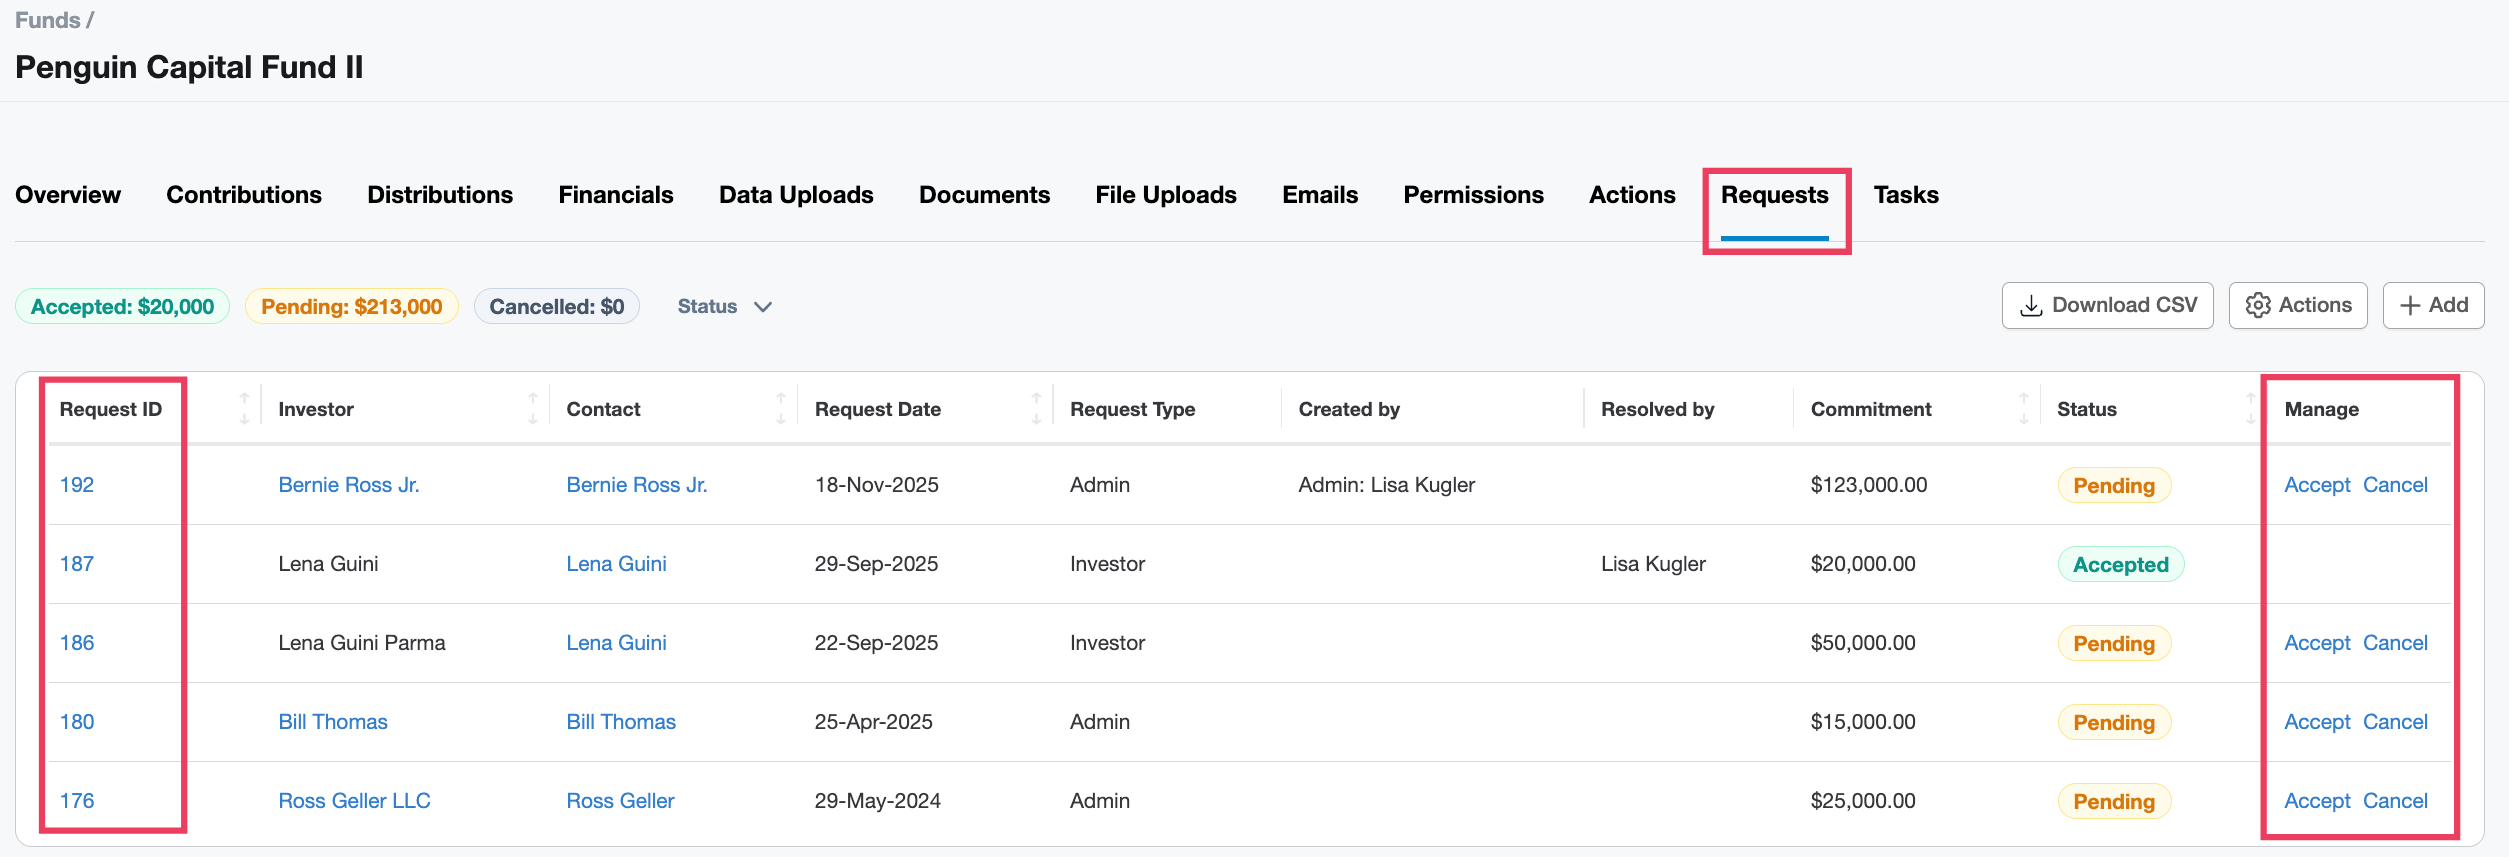Filter by Pending: $213,000 pill
2509x857 pixels.
pyautogui.click(x=351, y=307)
